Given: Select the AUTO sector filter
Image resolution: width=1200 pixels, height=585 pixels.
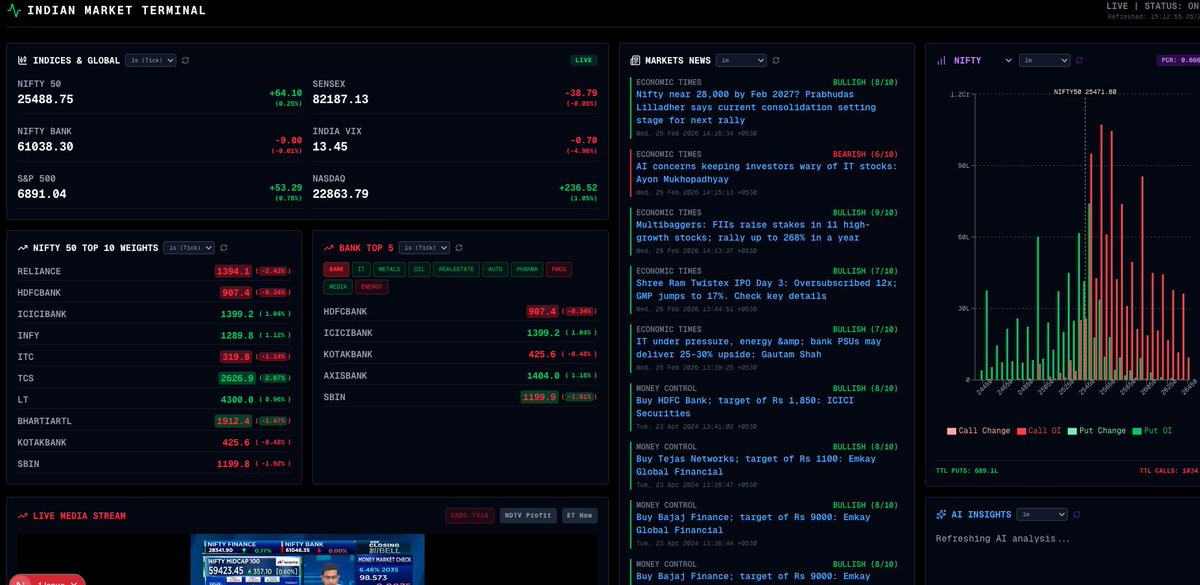Looking at the screenshot, I should click(494, 269).
